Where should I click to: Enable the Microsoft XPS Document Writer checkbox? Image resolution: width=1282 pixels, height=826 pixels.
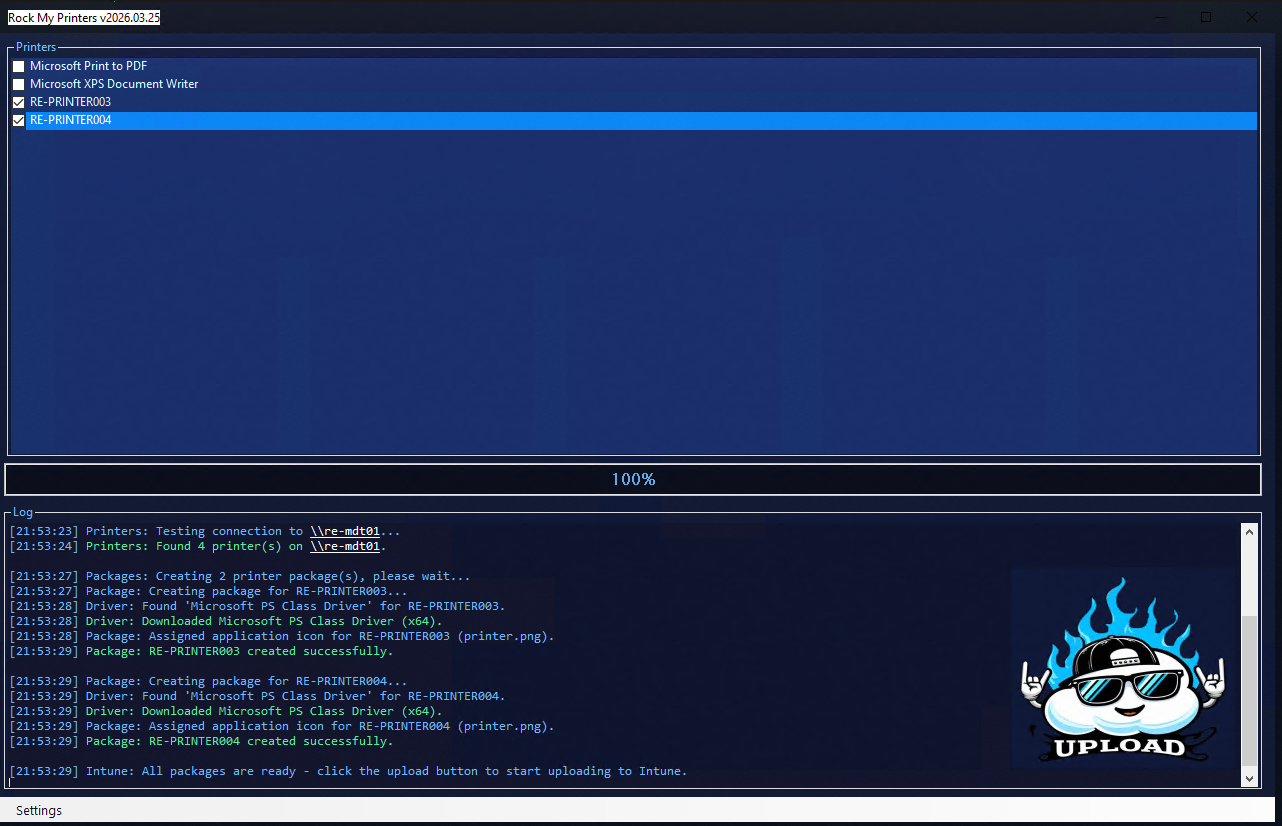coord(18,84)
